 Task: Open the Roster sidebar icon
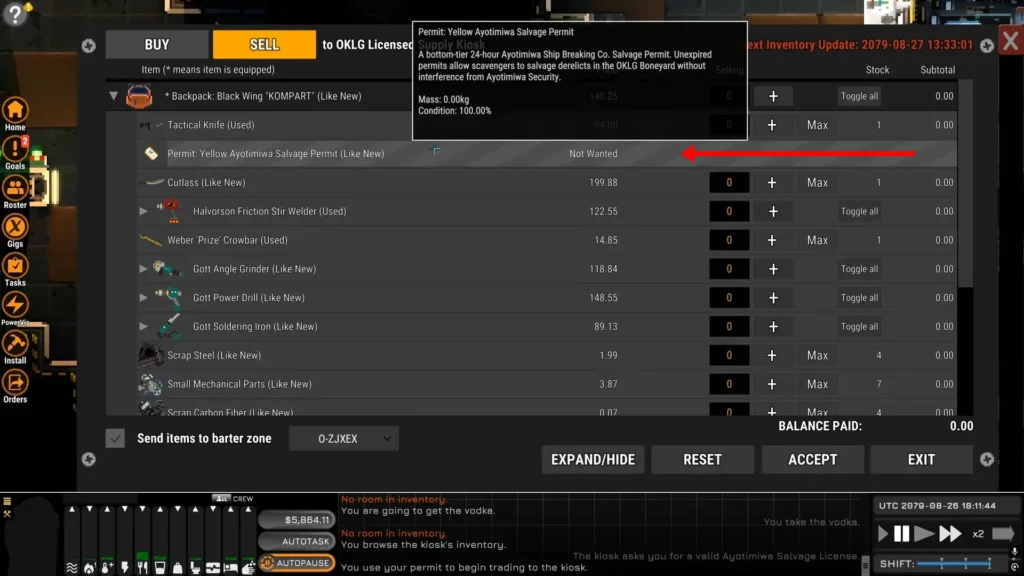click(x=15, y=188)
